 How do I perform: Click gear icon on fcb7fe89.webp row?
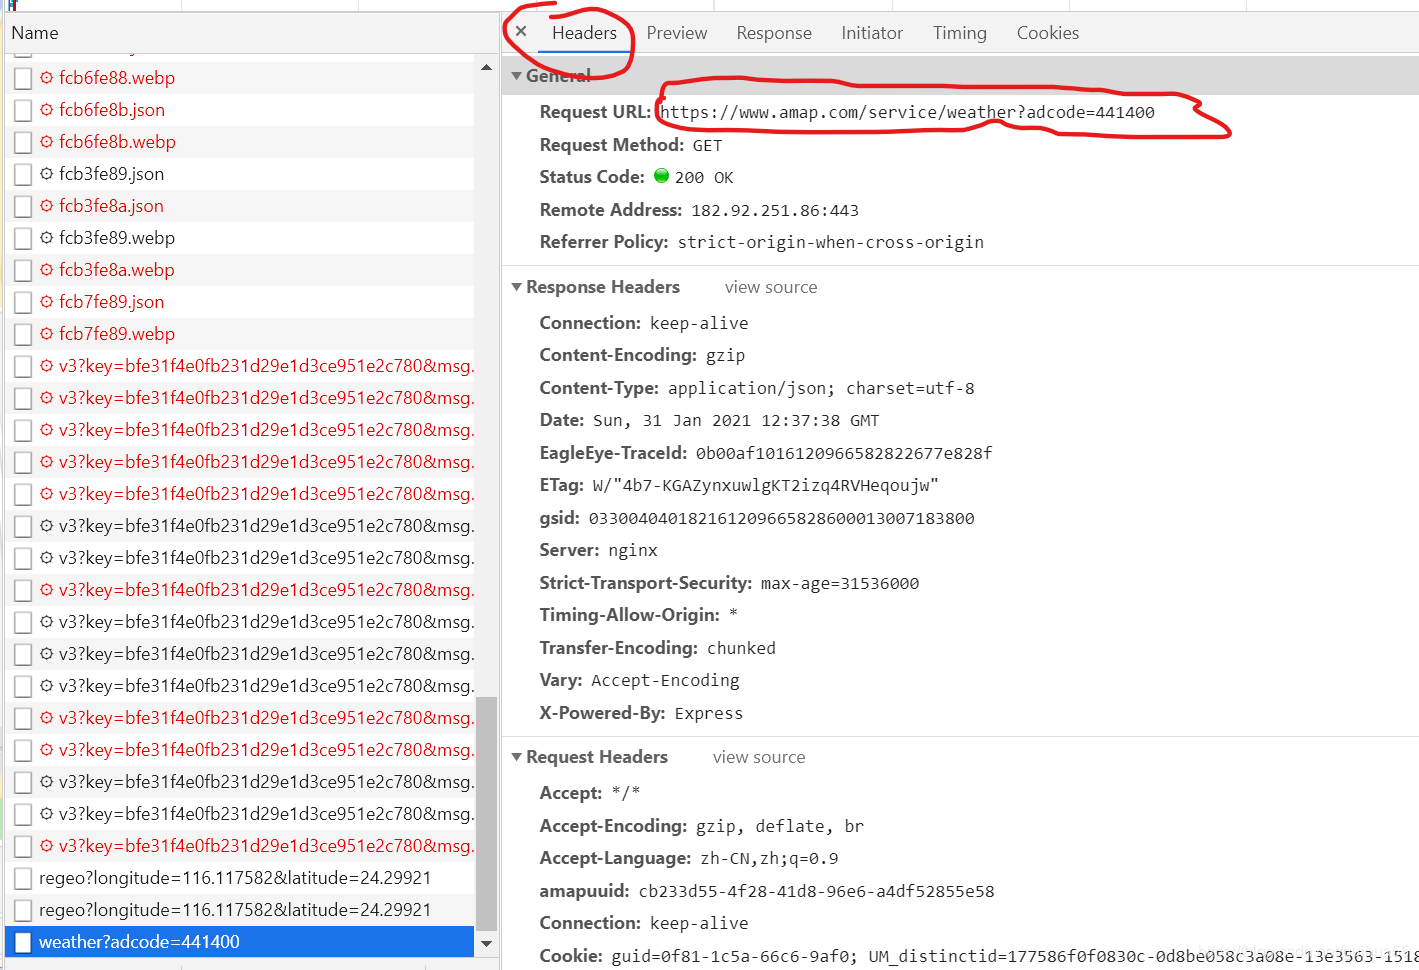coord(46,333)
